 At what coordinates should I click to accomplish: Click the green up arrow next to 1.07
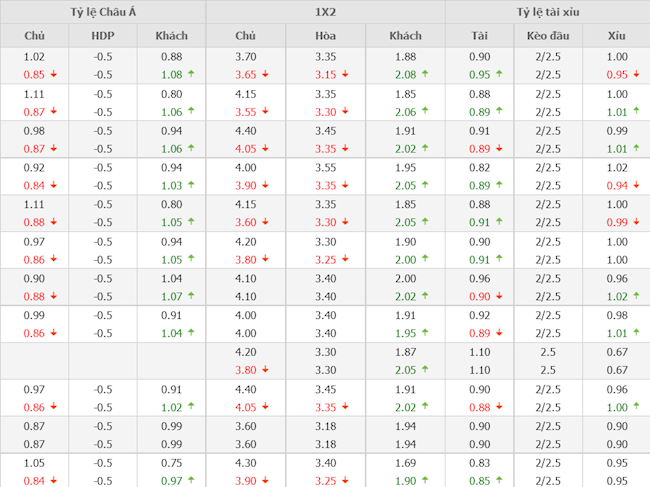point(190,296)
